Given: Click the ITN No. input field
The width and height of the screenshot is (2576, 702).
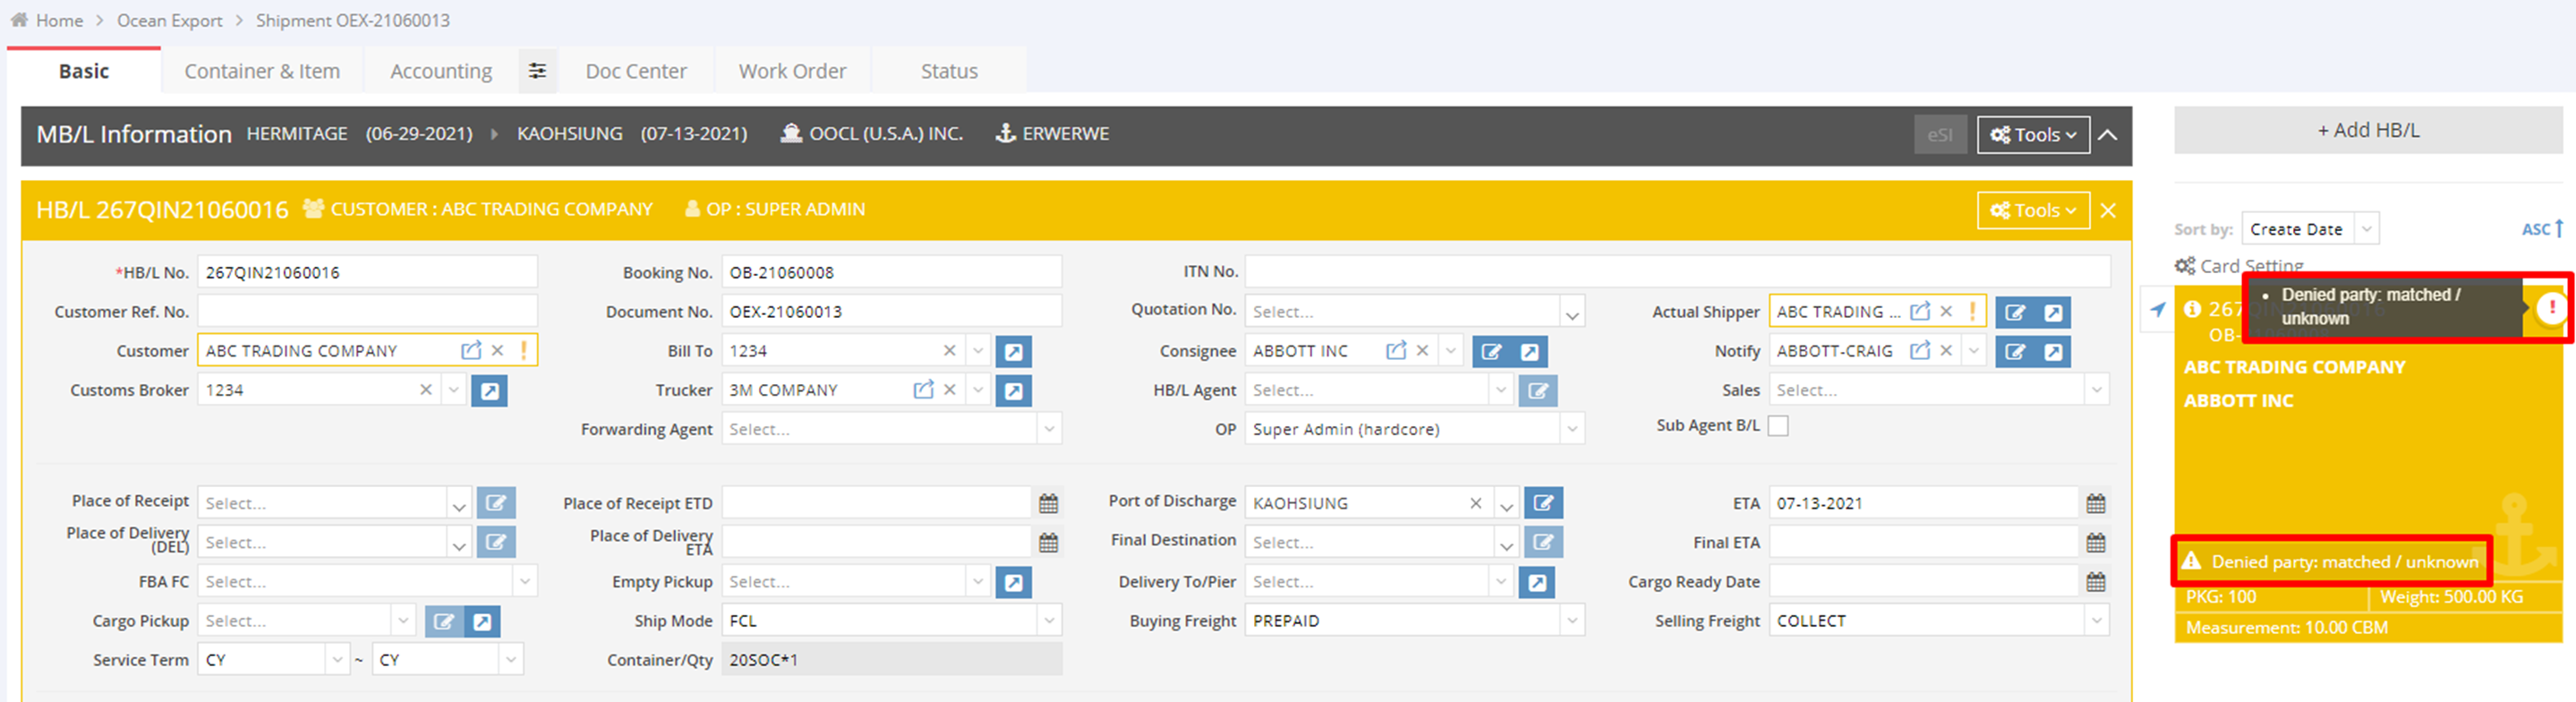Looking at the screenshot, I should pyautogui.click(x=1676, y=272).
